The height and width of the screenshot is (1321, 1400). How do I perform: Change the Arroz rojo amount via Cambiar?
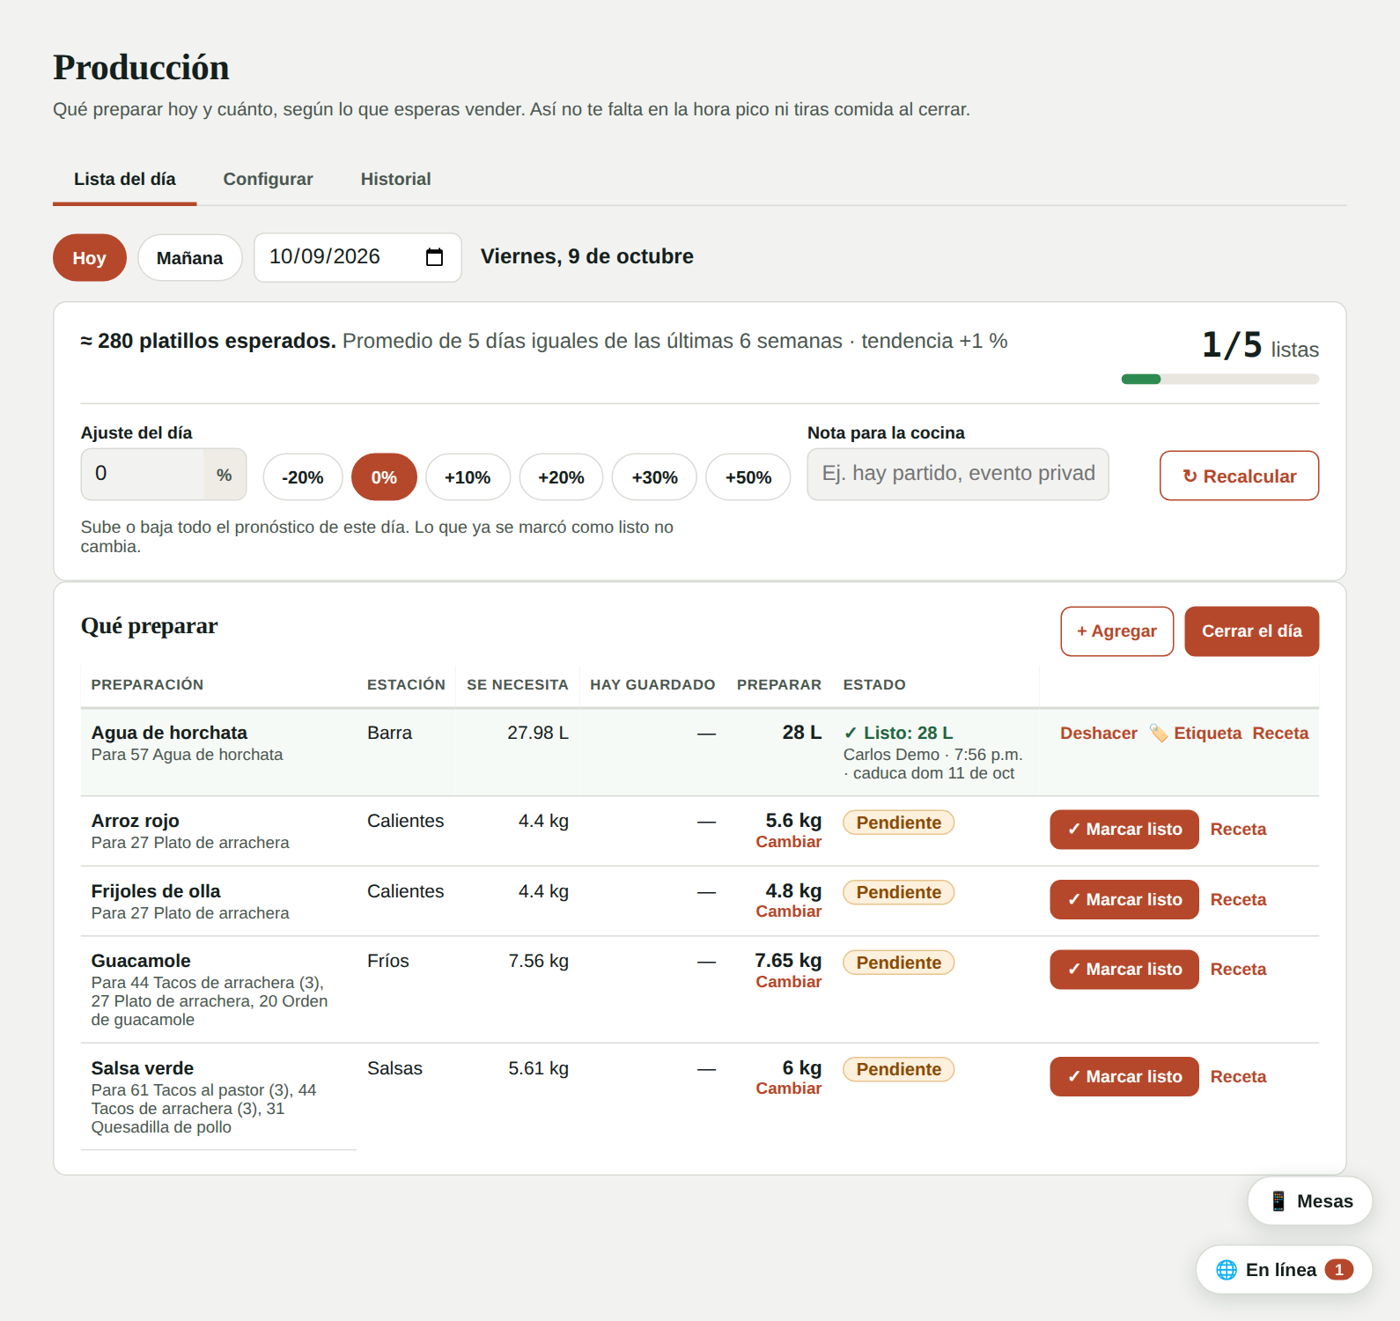pyautogui.click(x=789, y=842)
